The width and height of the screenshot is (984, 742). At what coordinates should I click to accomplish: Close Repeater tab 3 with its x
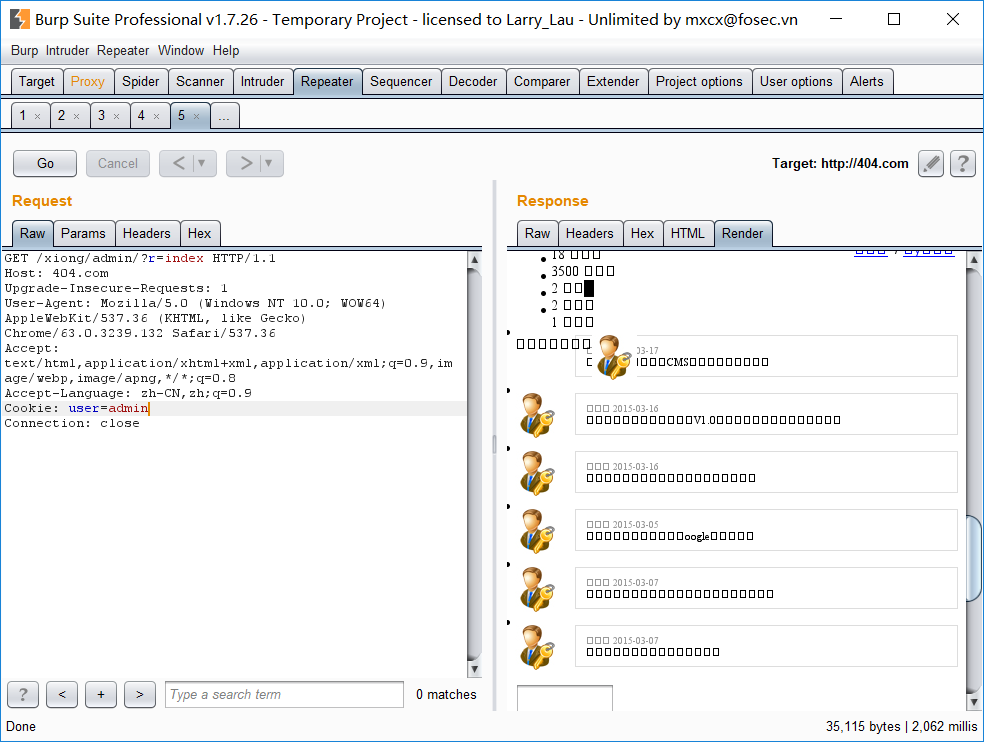click(x=117, y=116)
